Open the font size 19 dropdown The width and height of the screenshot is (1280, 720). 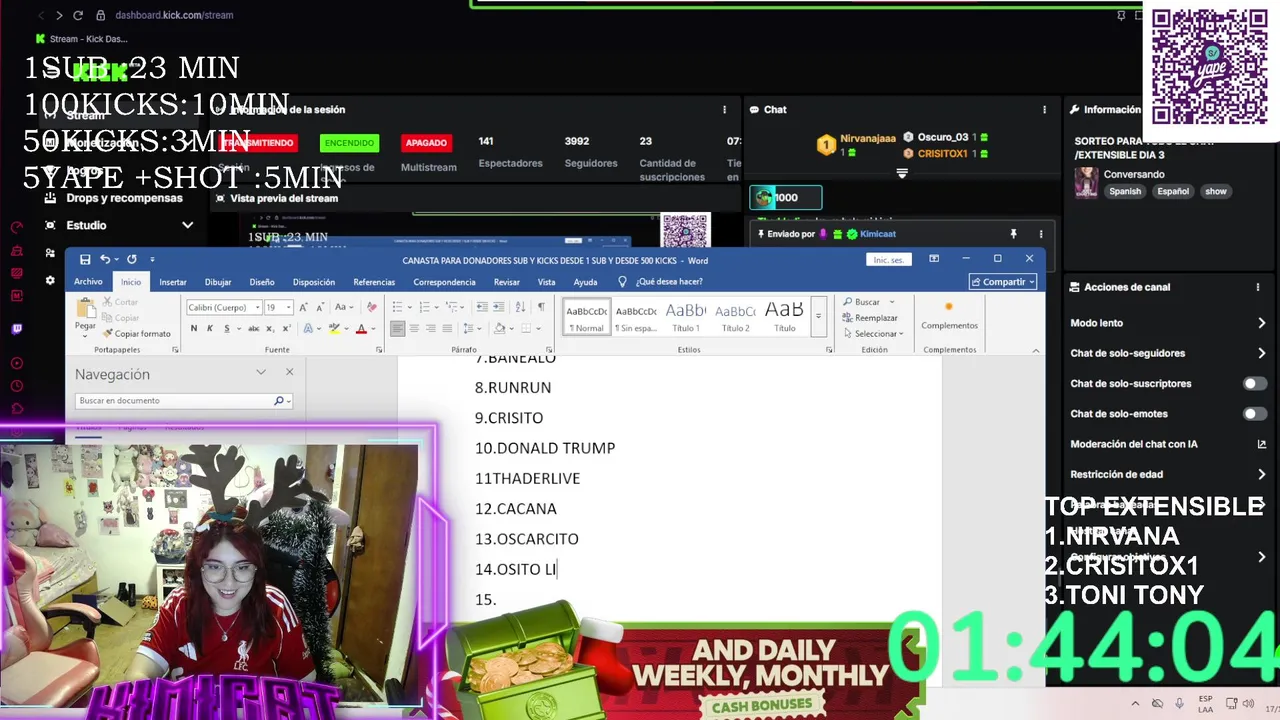pyautogui.click(x=289, y=307)
